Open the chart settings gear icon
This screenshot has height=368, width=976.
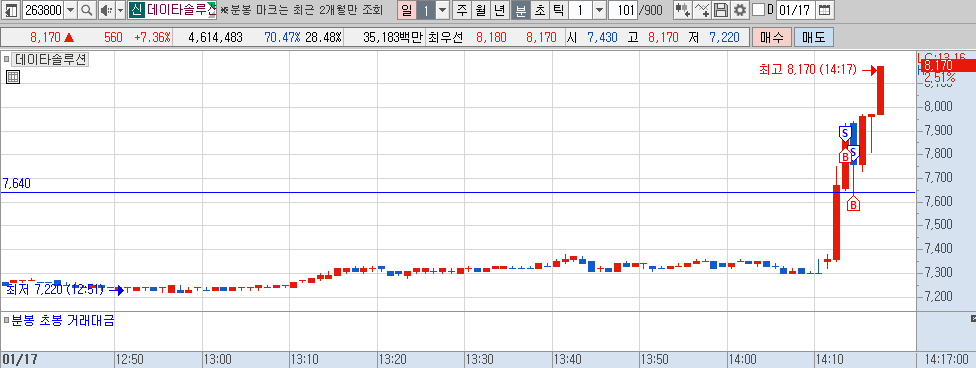tap(739, 10)
